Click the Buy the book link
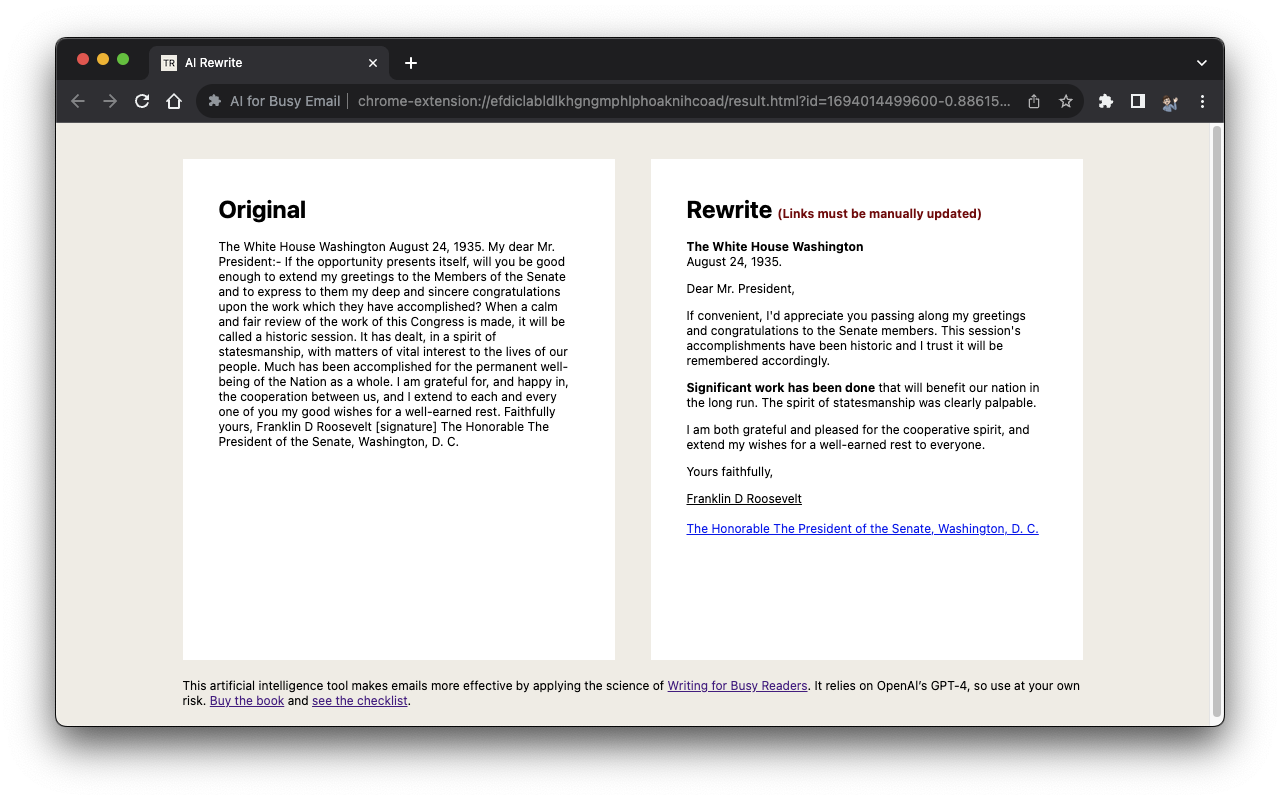The height and width of the screenshot is (800, 1280). tap(246, 700)
